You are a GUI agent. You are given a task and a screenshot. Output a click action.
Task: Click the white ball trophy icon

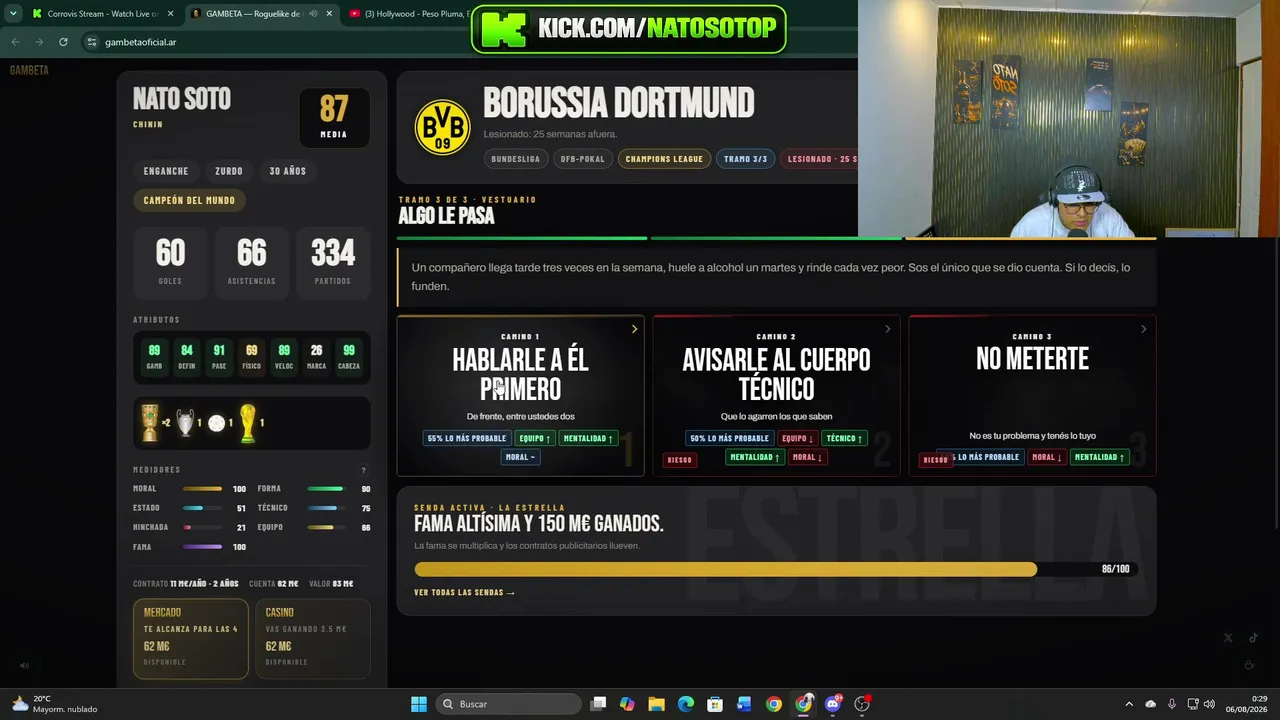tap(216, 423)
